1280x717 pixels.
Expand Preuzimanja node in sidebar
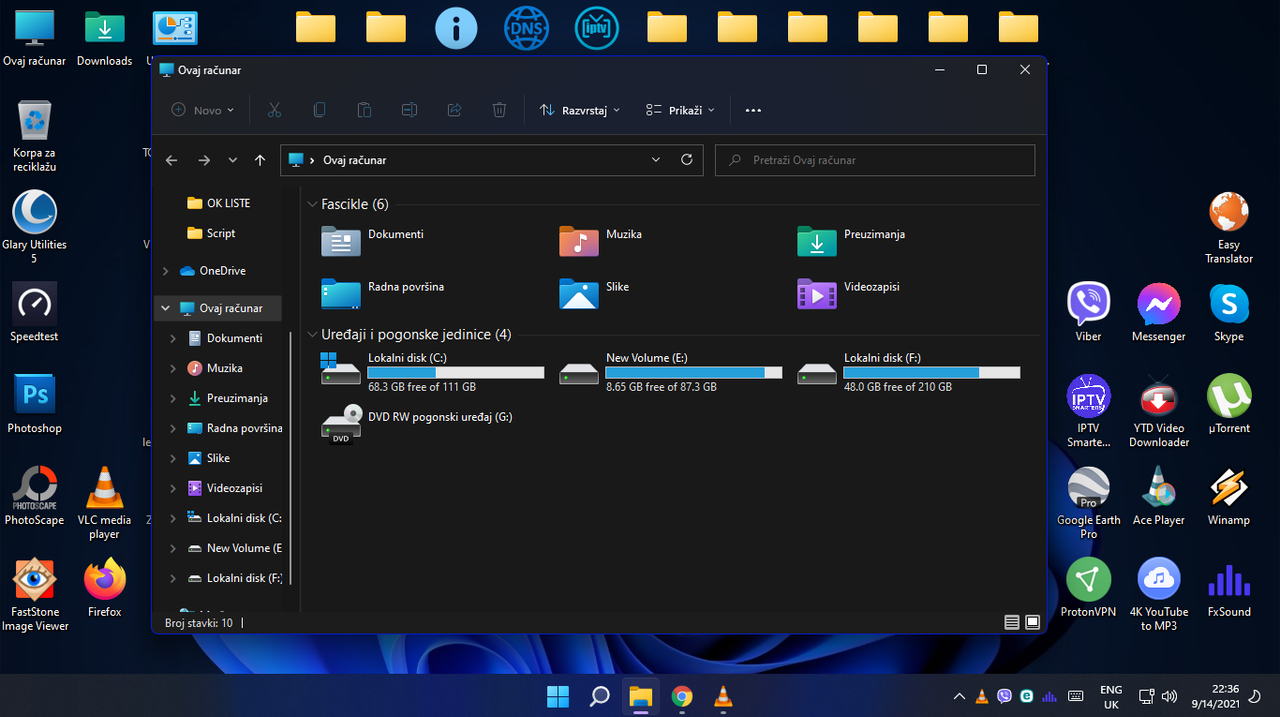174,398
